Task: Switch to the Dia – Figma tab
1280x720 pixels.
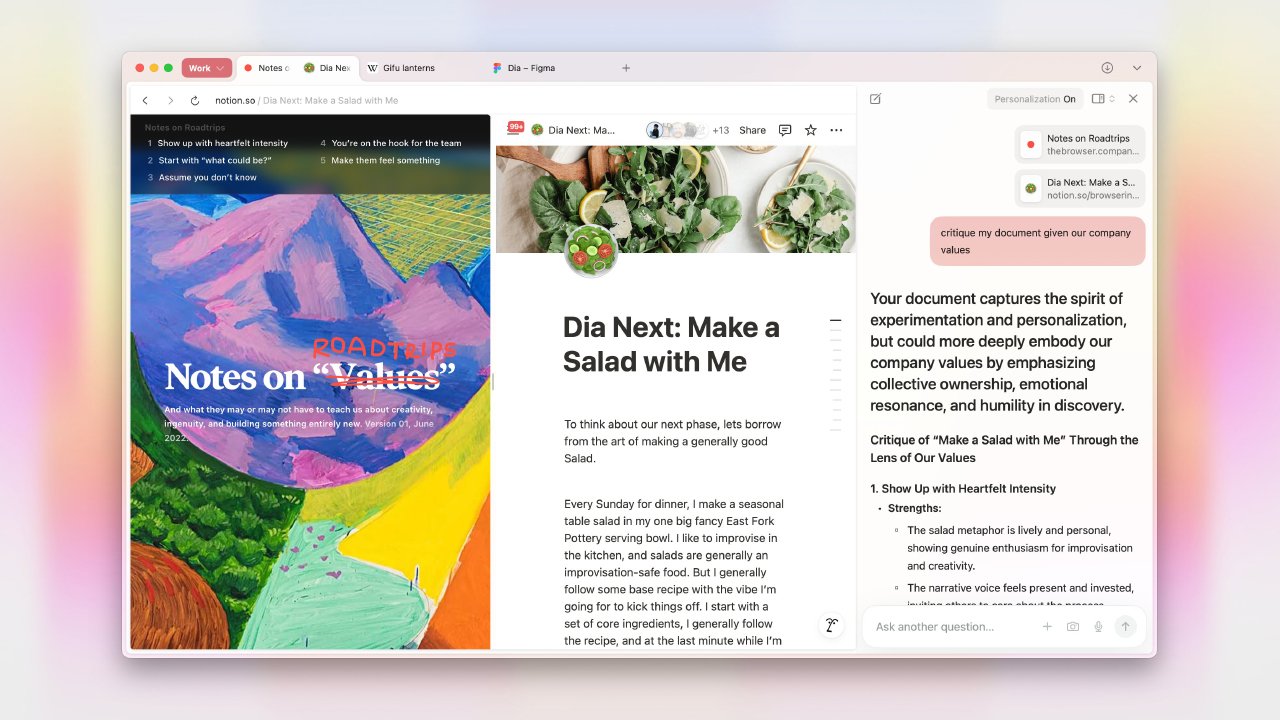Action: pos(530,68)
